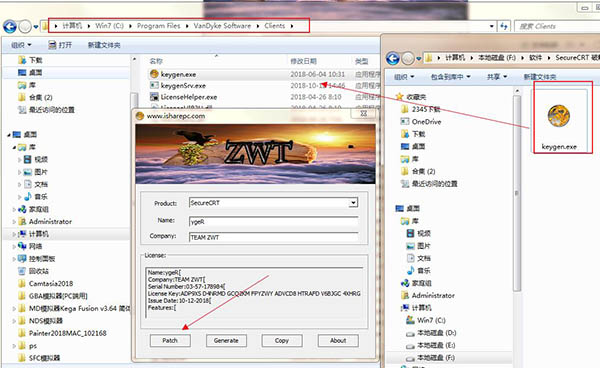The width and height of the screenshot is (600, 368).
Task: Click the Generate button
Action: click(226, 340)
